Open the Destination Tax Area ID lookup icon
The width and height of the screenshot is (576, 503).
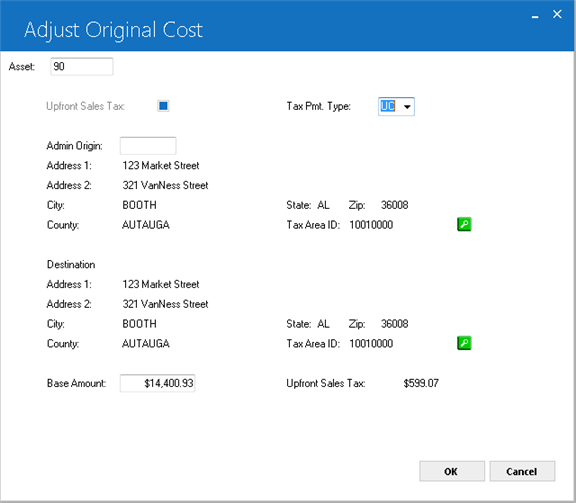[x=464, y=343]
